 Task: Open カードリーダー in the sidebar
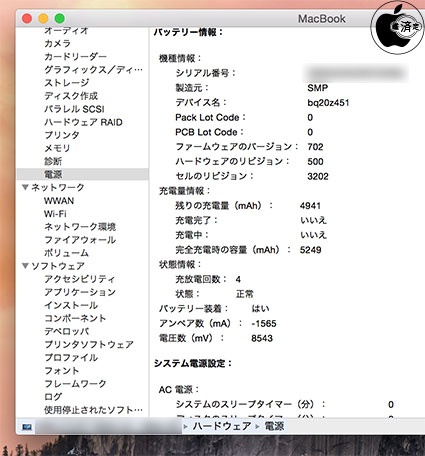(x=75, y=56)
